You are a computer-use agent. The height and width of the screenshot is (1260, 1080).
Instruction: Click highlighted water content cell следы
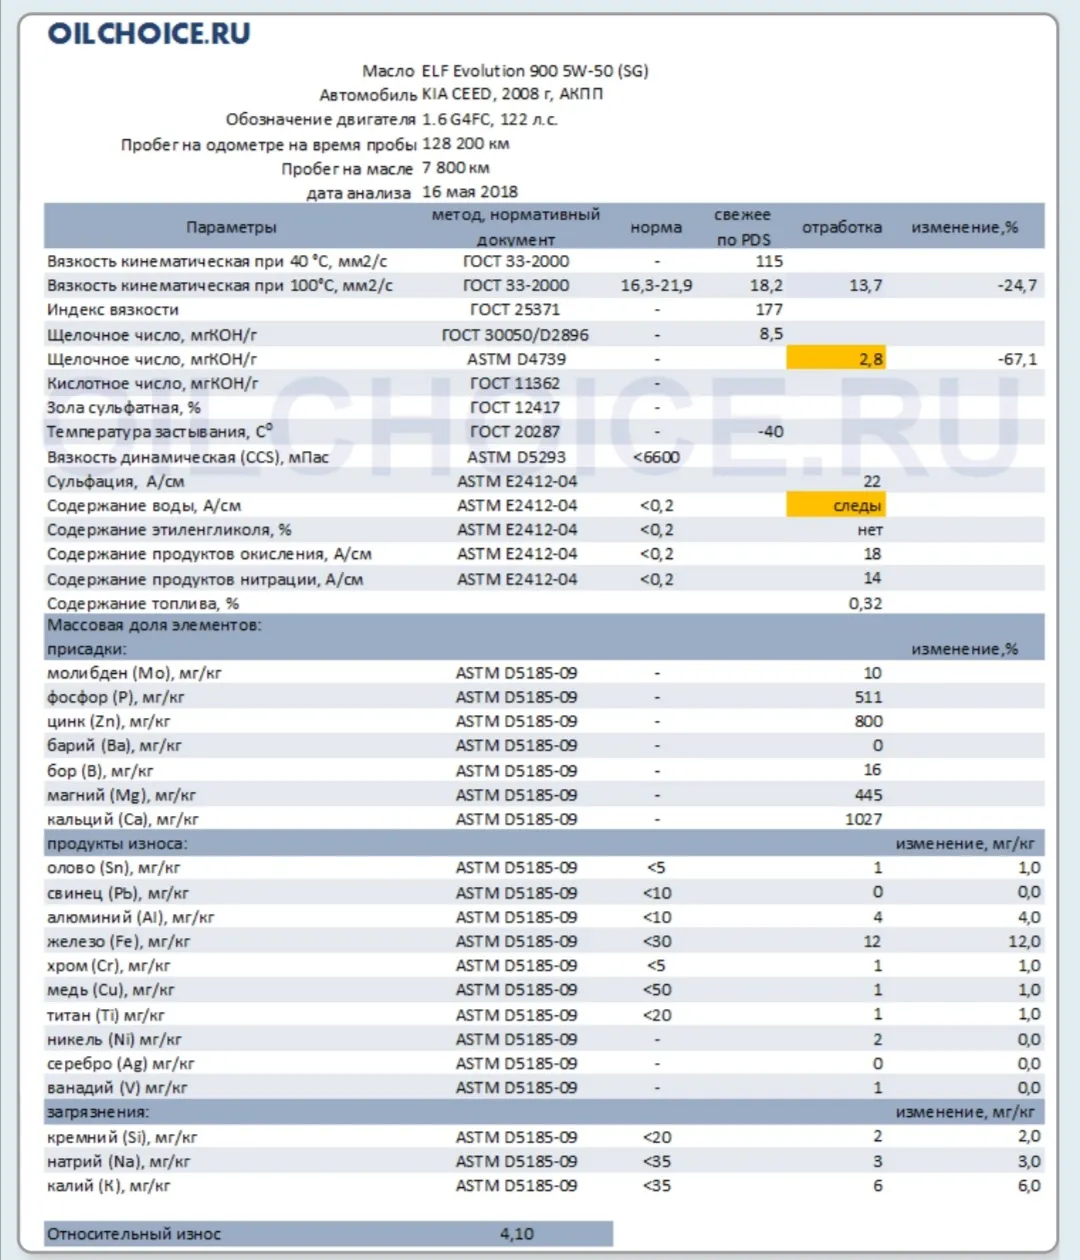[836, 505]
